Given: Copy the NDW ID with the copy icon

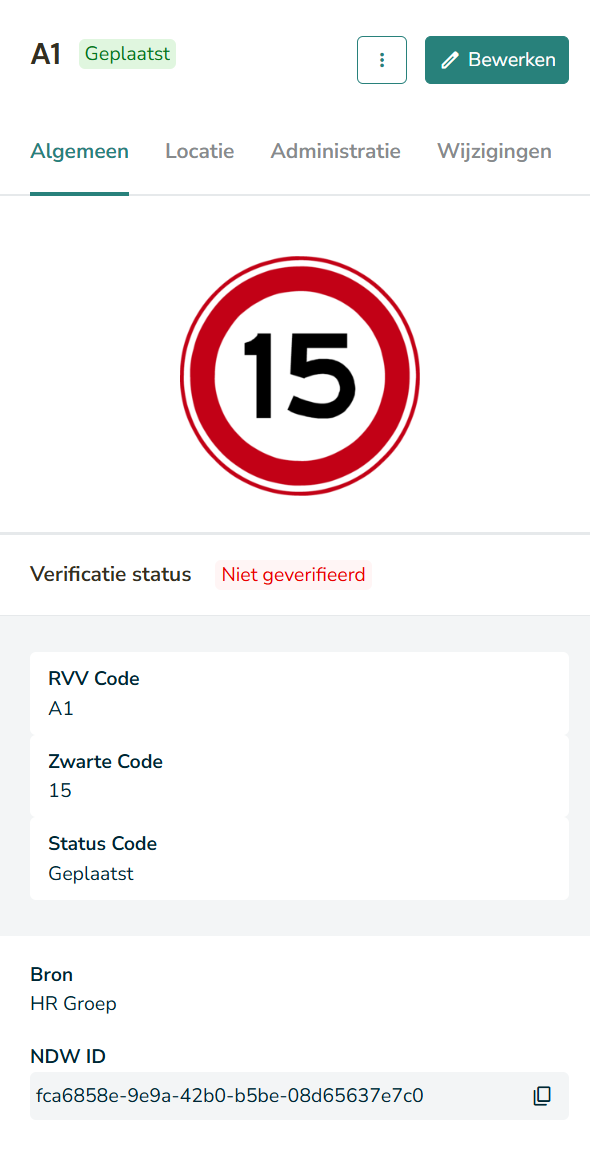Looking at the screenshot, I should pos(542,1096).
